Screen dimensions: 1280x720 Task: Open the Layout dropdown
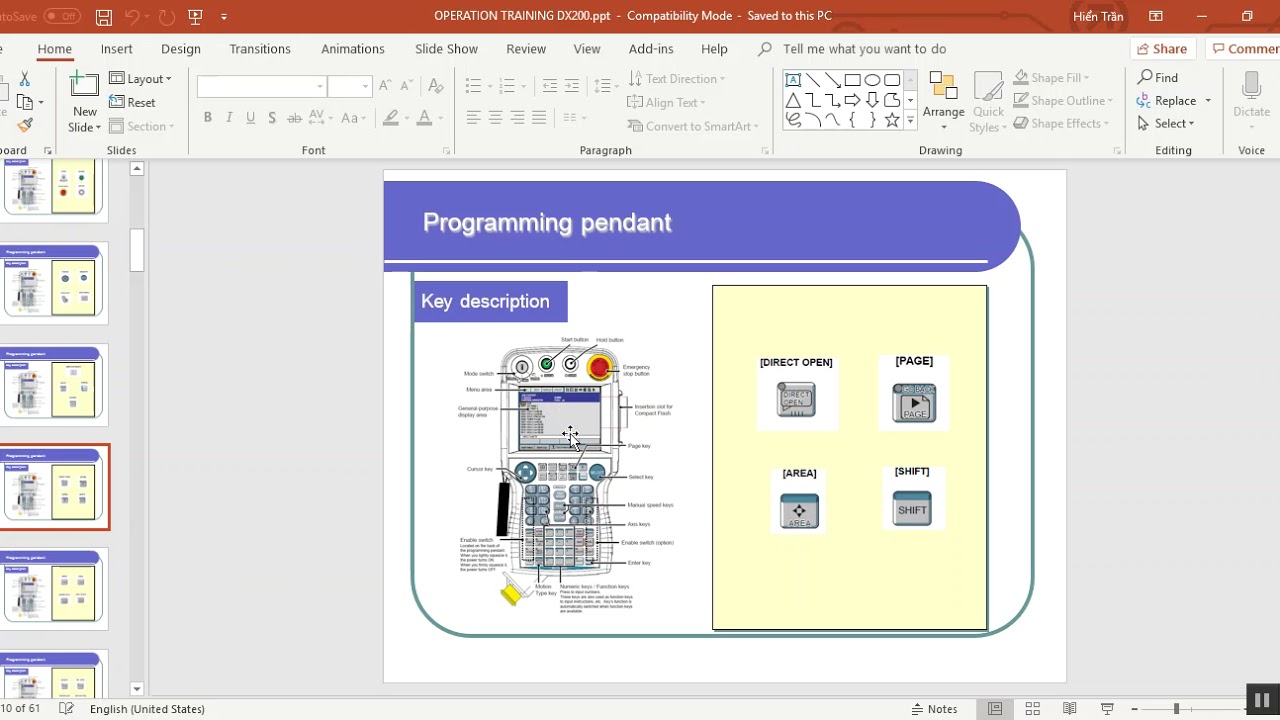140,78
